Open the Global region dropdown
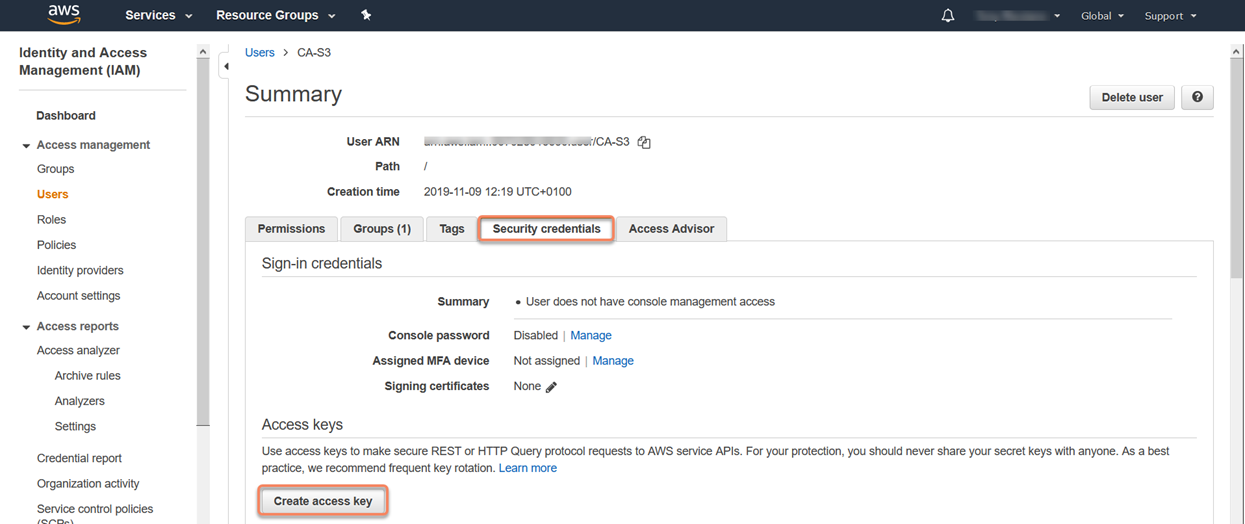 [1102, 16]
